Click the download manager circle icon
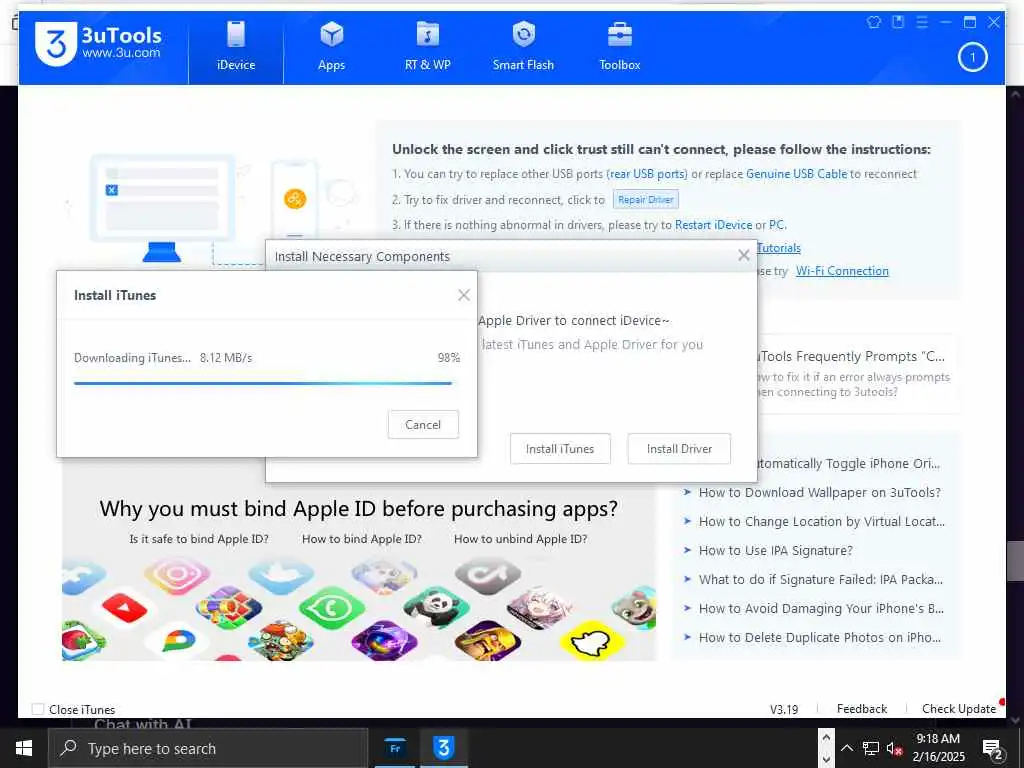 (972, 57)
